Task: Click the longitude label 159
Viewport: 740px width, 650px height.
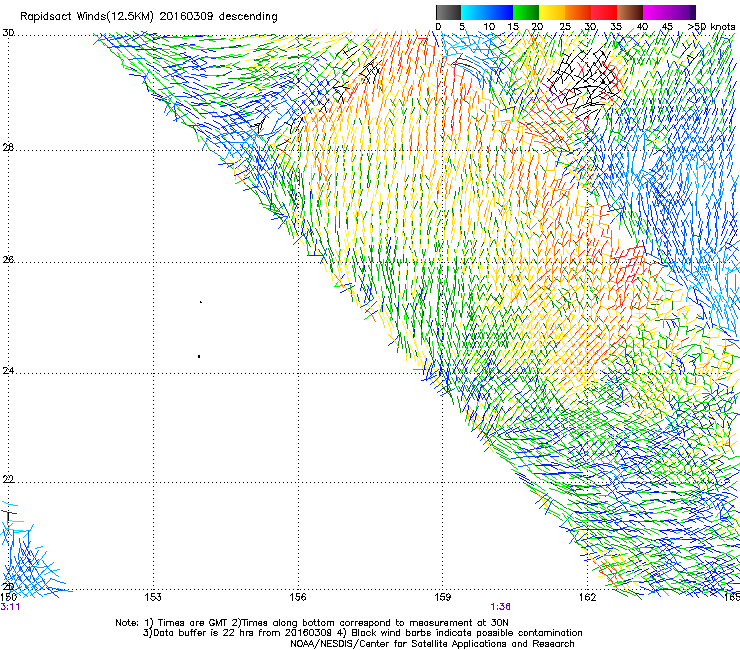Action: [443, 597]
